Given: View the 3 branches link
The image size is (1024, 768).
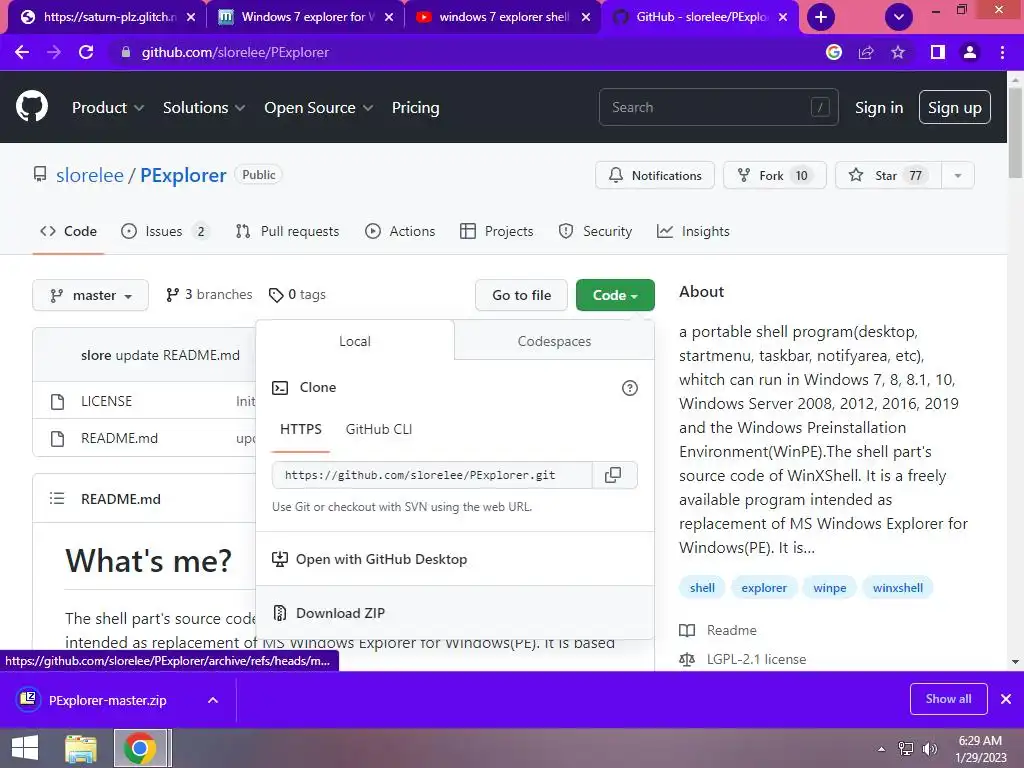Looking at the screenshot, I should point(209,295).
